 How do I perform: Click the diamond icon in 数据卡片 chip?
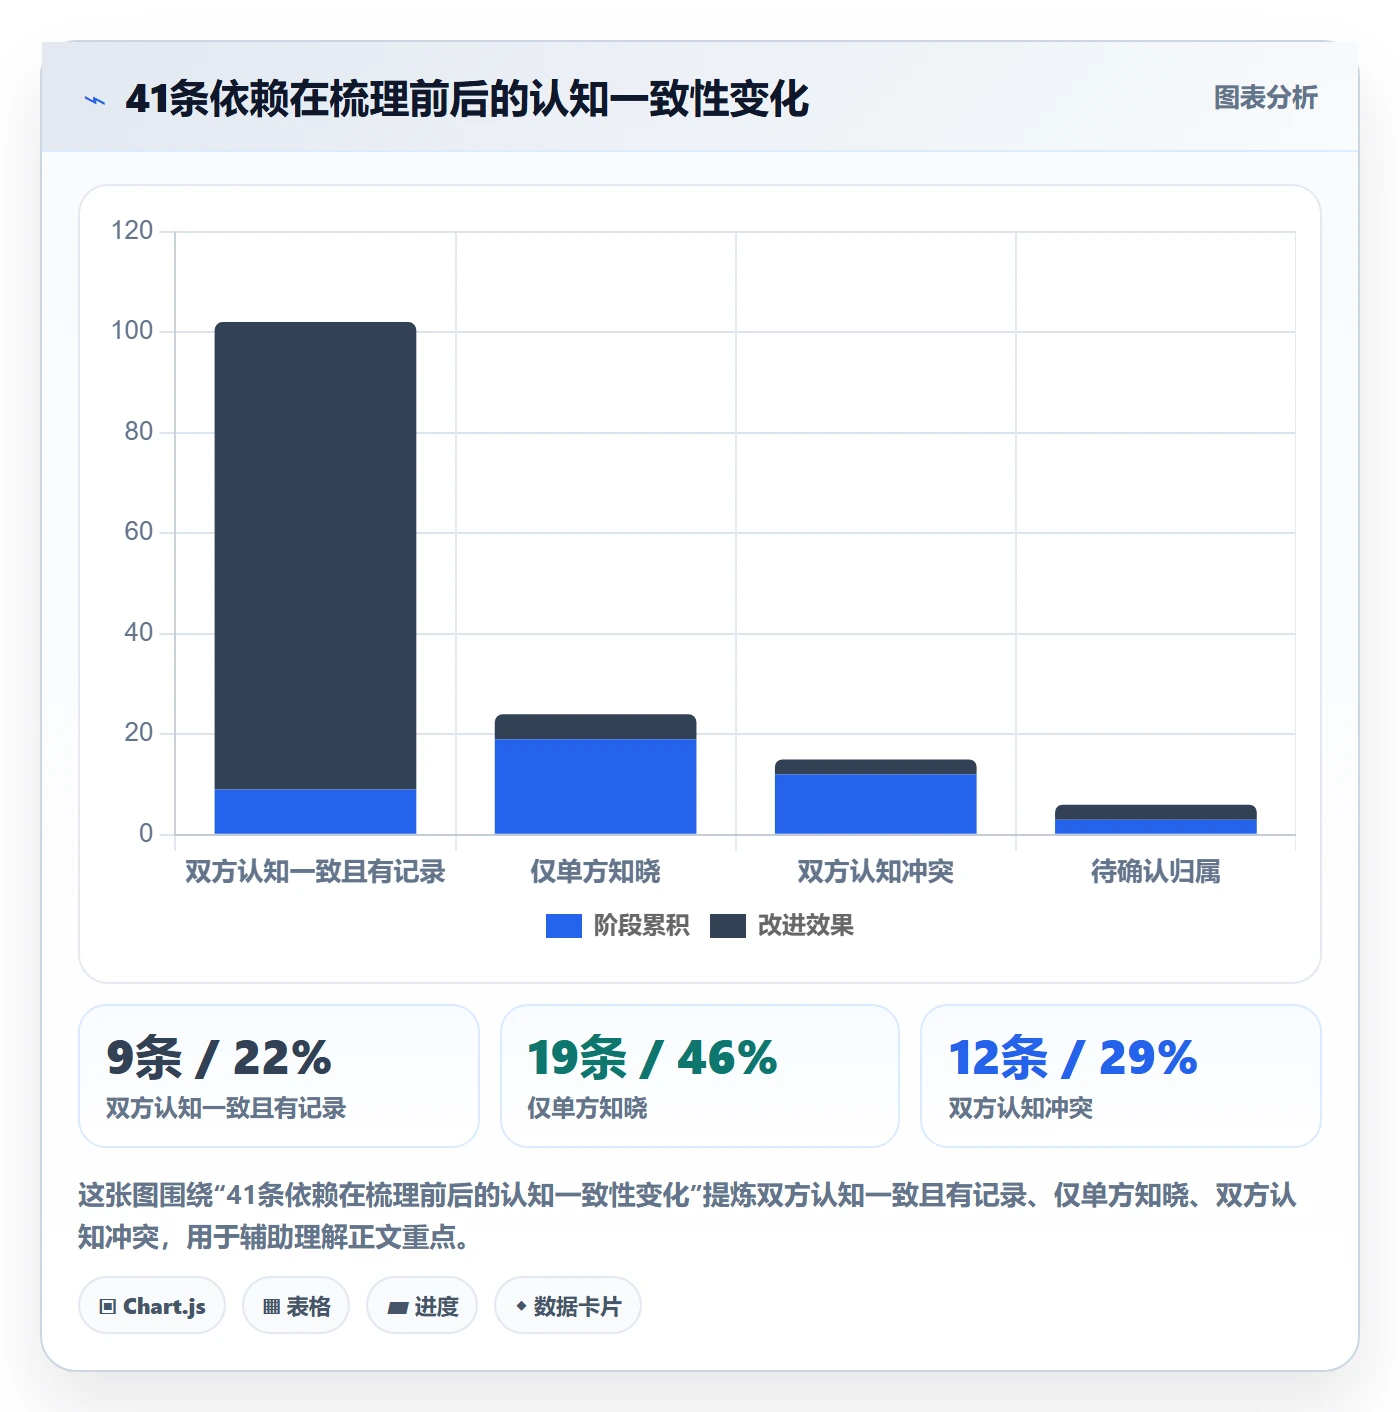pos(521,1306)
